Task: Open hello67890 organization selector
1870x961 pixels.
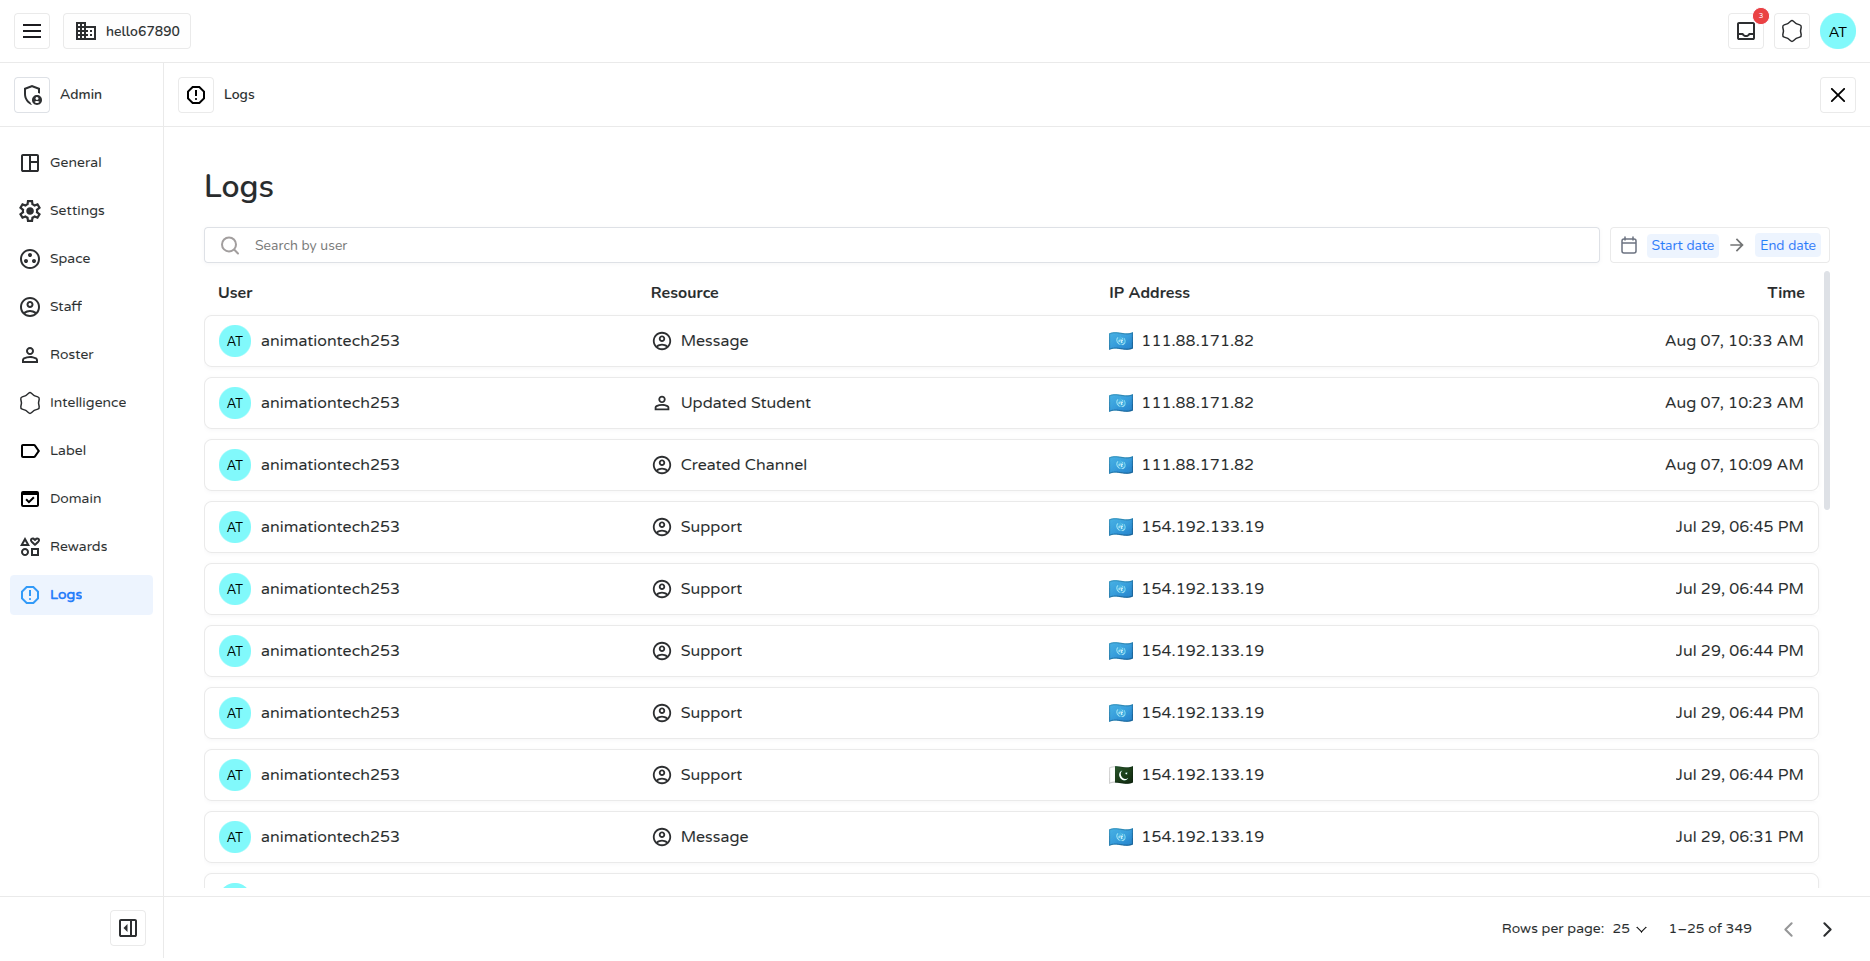Action: (x=127, y=31)
